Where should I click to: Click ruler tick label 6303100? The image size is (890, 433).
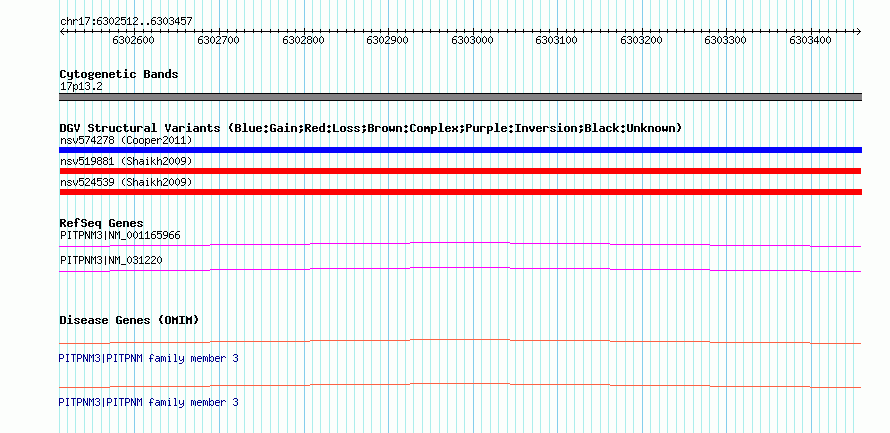(556, 40)
